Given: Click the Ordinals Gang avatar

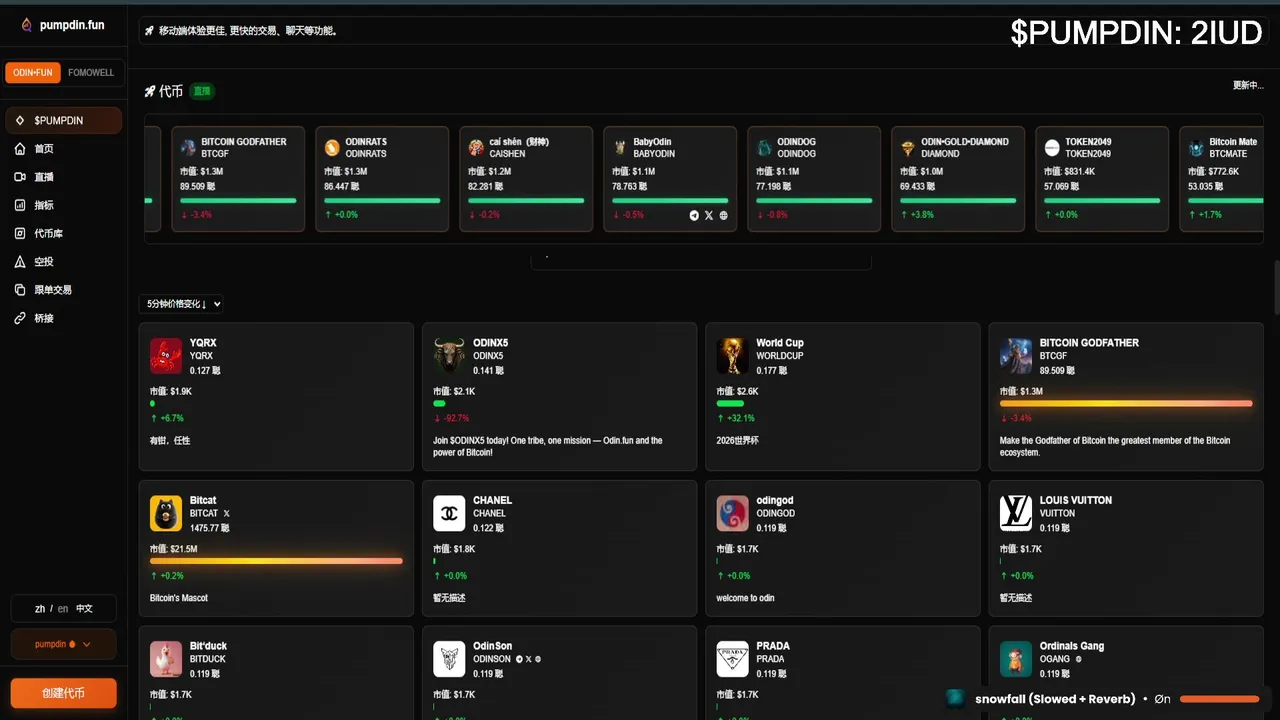Looking at the screenshot, I should pyautogui.click(x=1016, y=659).
